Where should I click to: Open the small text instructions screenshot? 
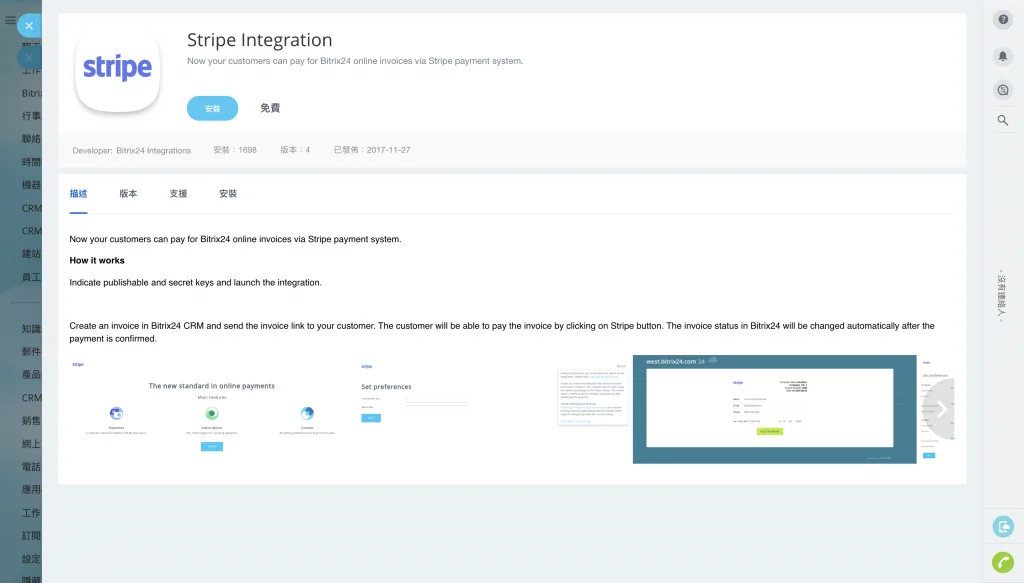(592, 397)
